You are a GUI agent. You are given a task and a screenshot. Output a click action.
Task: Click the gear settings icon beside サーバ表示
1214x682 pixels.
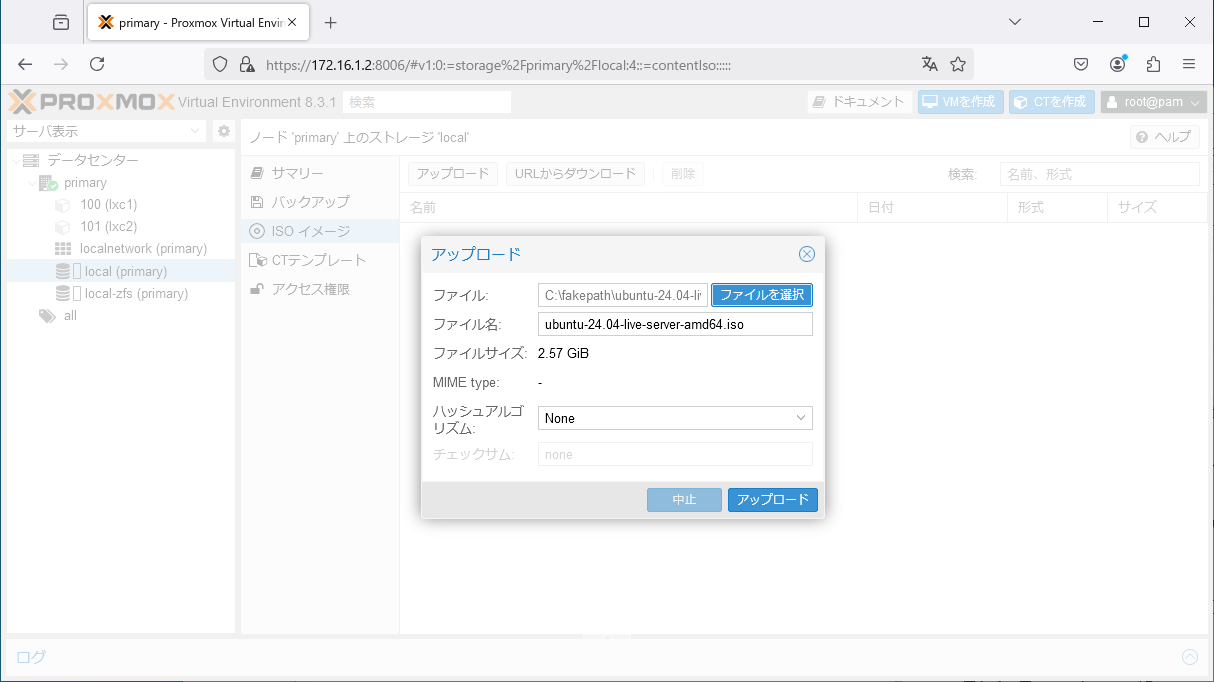224,131
